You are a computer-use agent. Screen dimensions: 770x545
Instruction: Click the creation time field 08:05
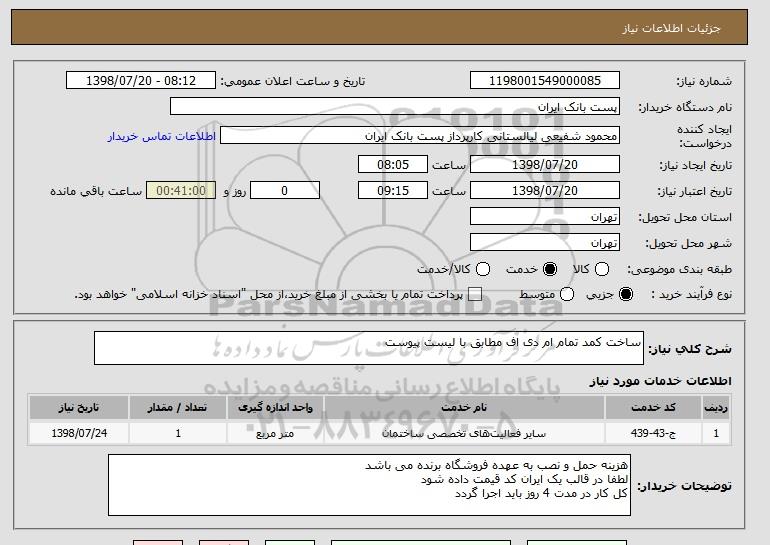click(x=393, y=164)
